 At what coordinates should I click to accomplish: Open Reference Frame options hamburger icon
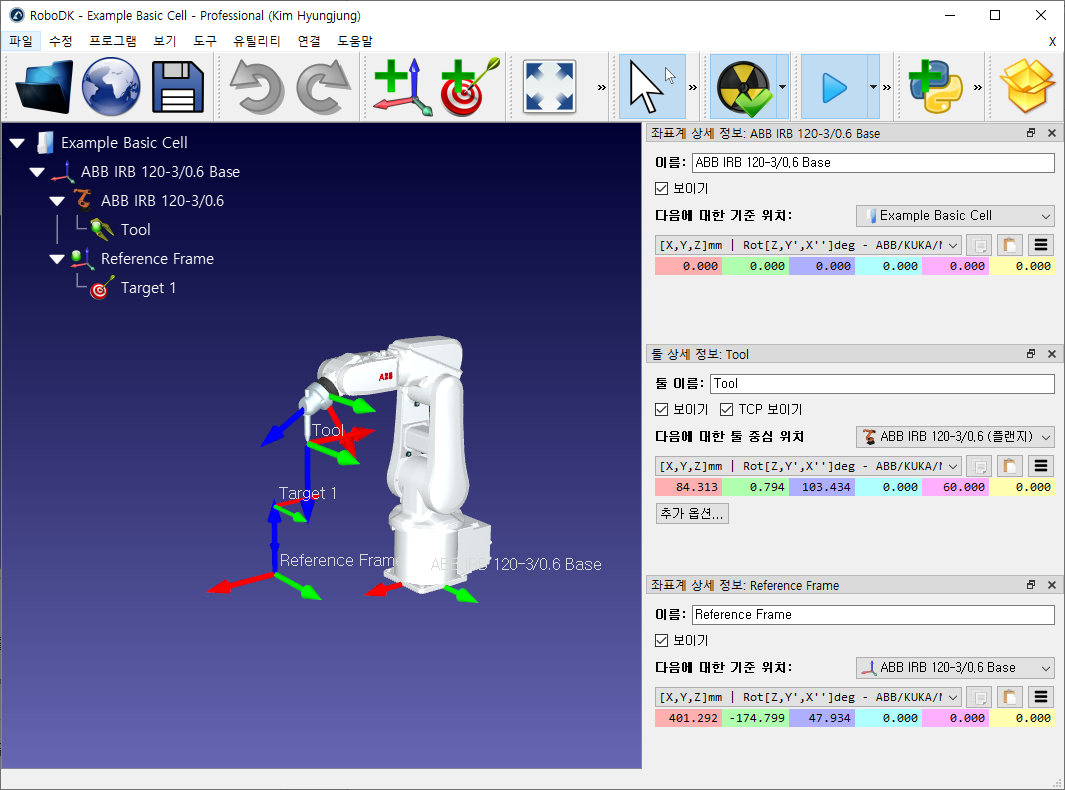tap(1041, 697)
